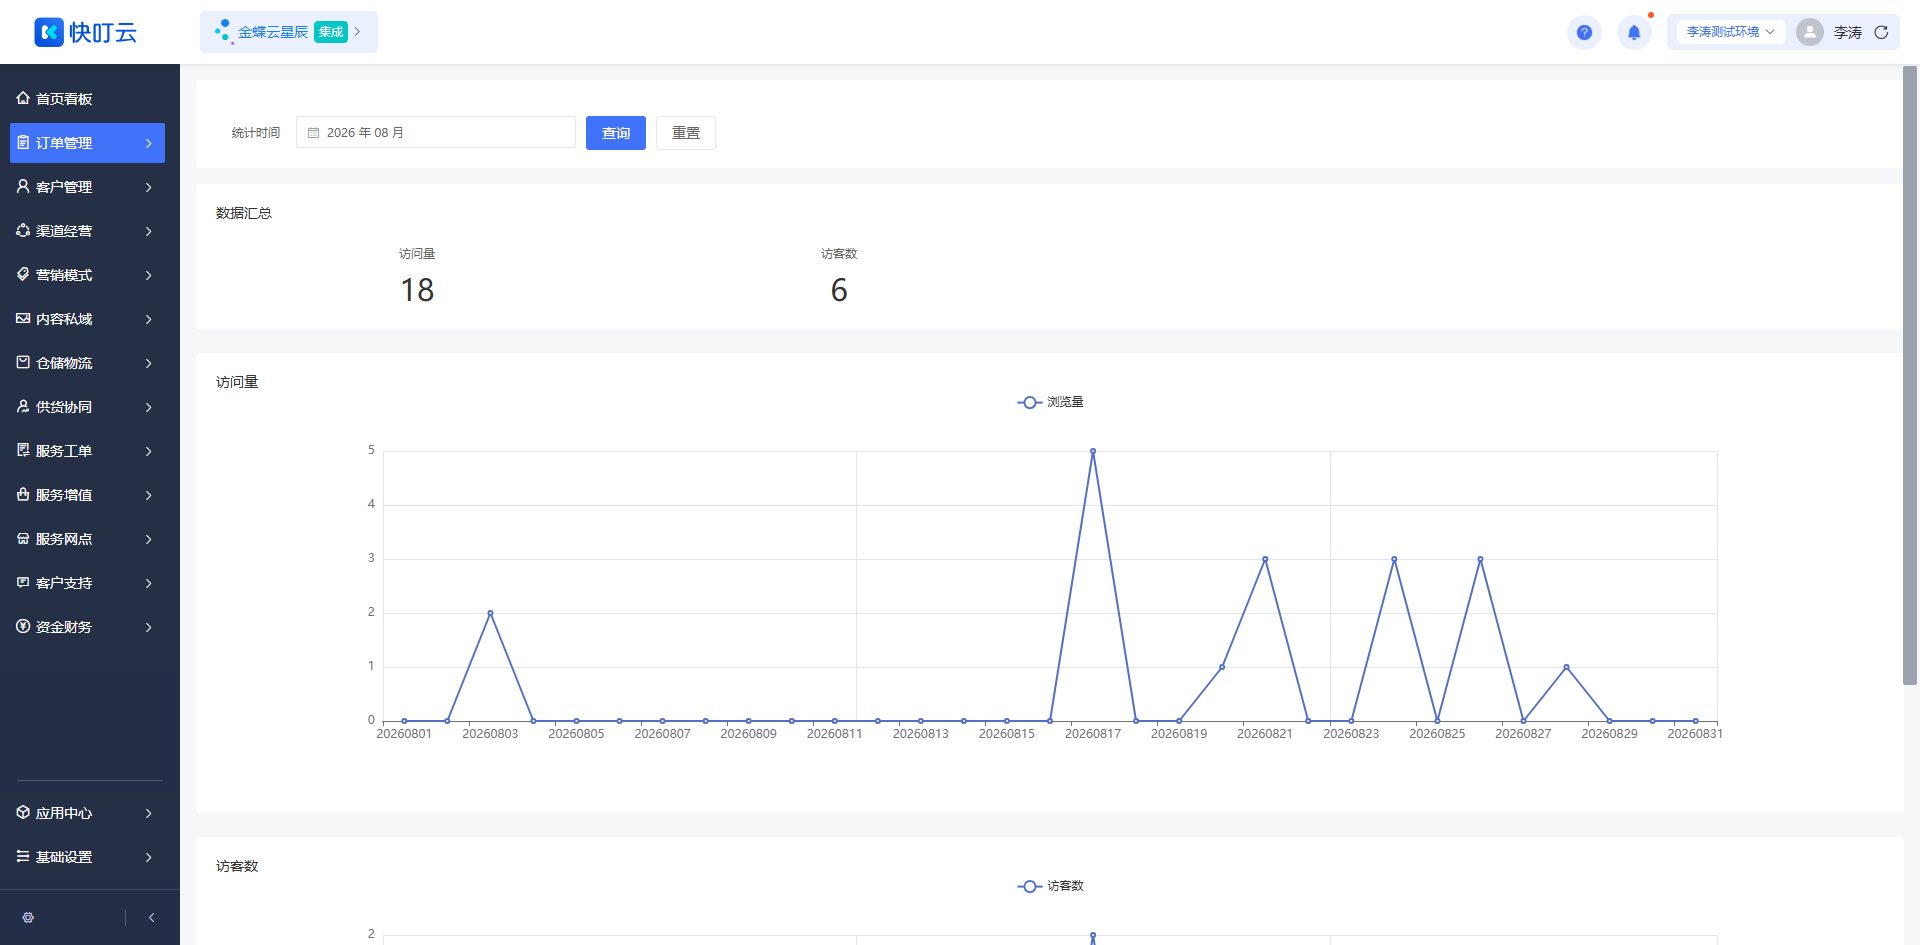
Task: Click the 统计时间 month input field
Action: (436, 133)
